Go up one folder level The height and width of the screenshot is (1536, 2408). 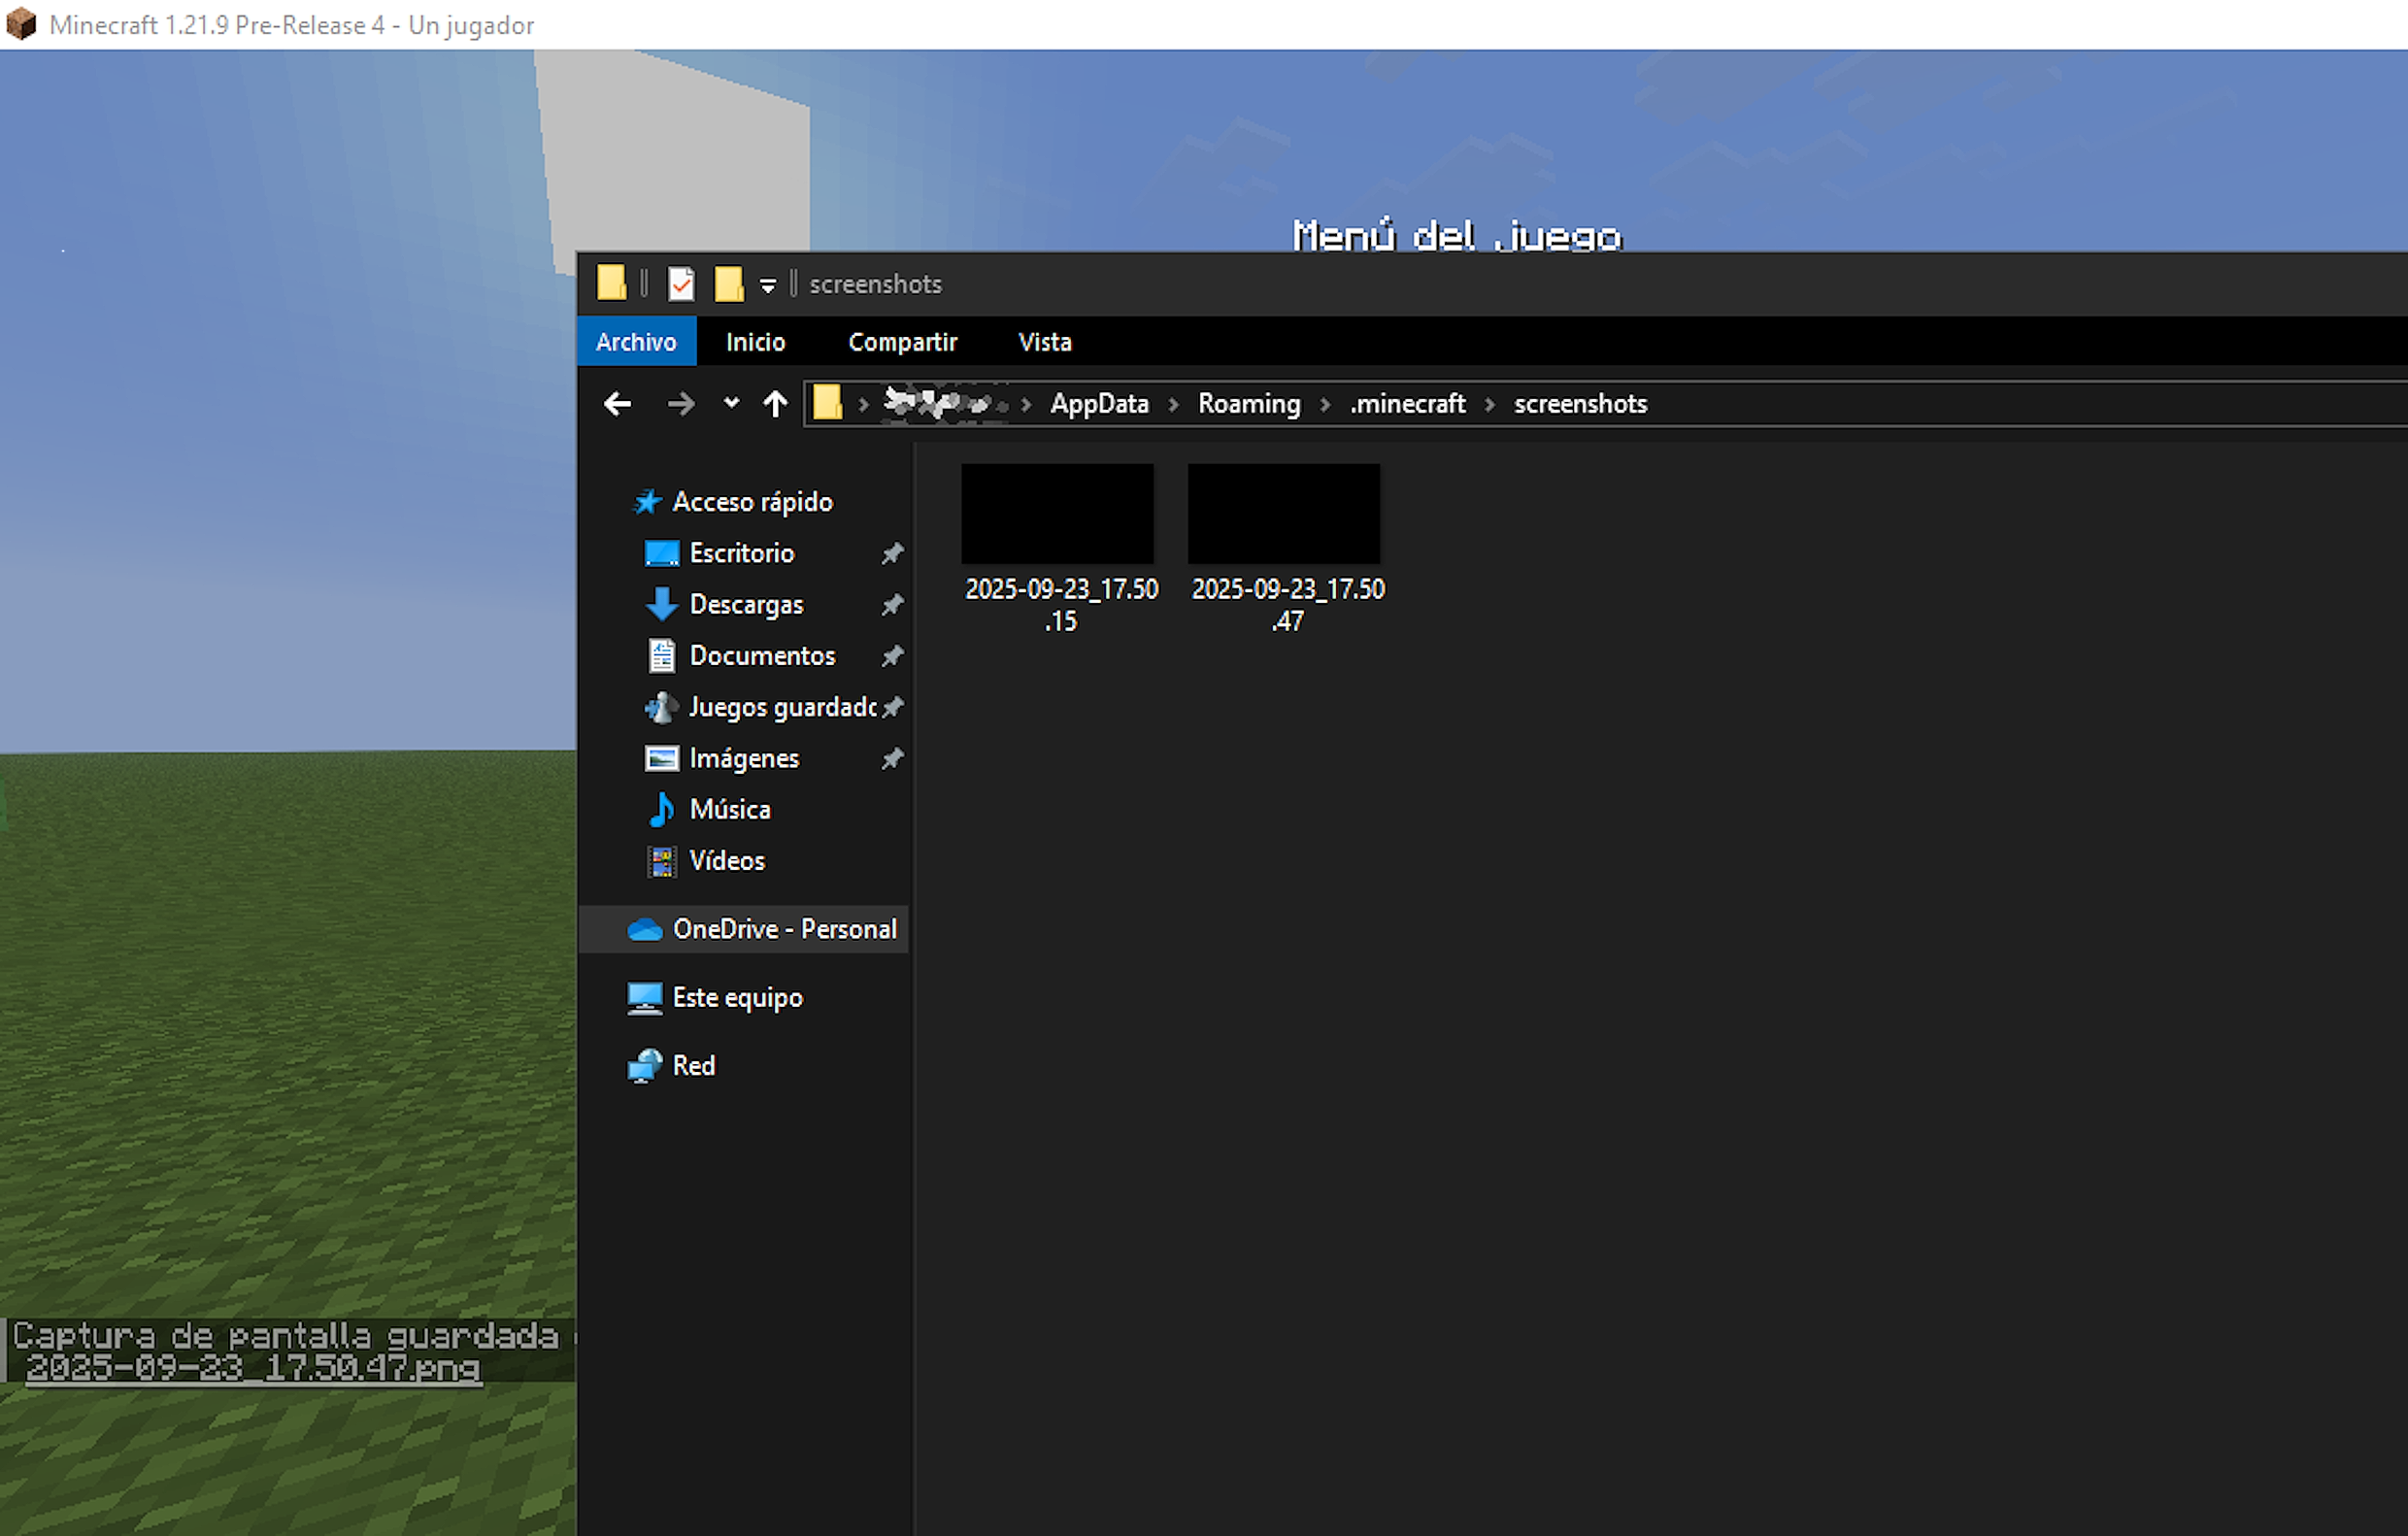[775, 404]
